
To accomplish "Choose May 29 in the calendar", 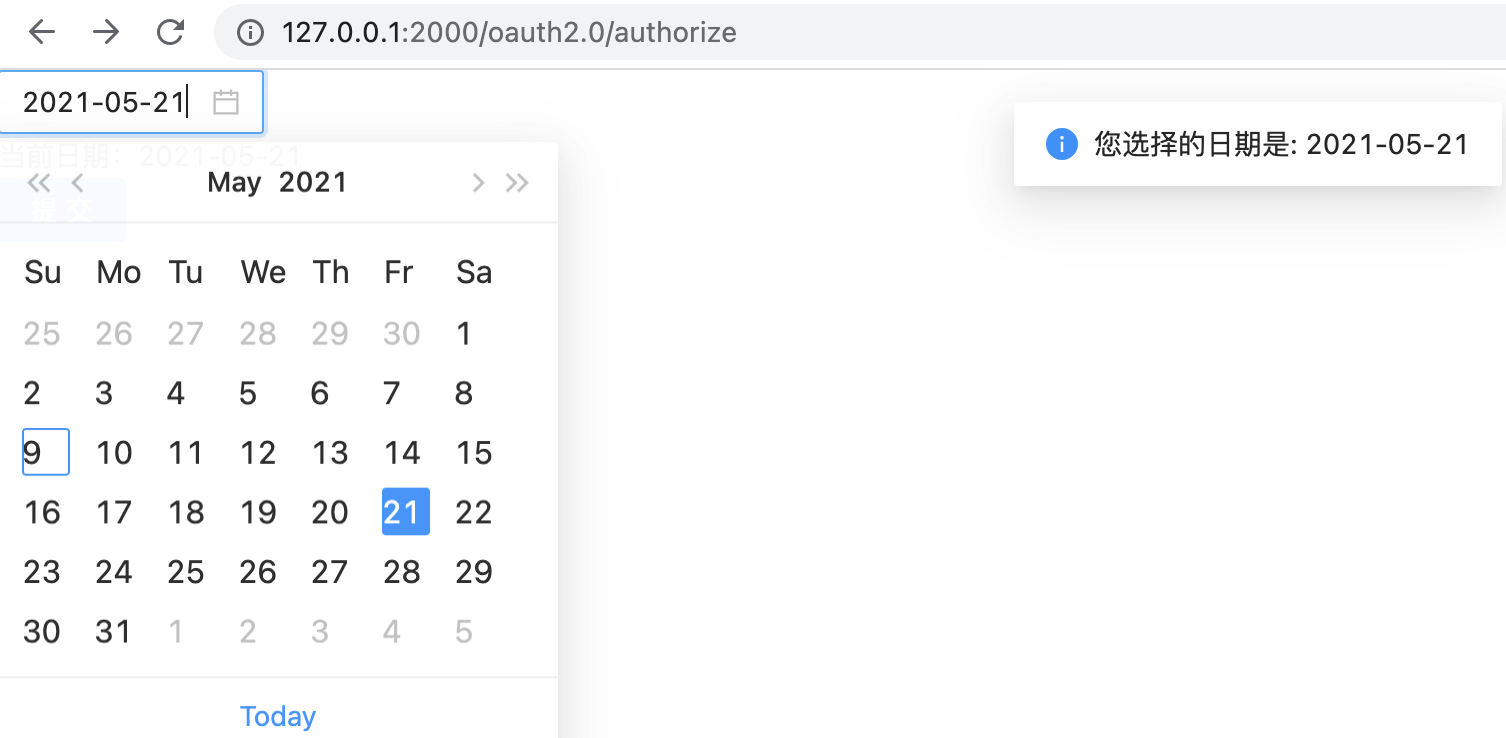I will pos(474,572).
